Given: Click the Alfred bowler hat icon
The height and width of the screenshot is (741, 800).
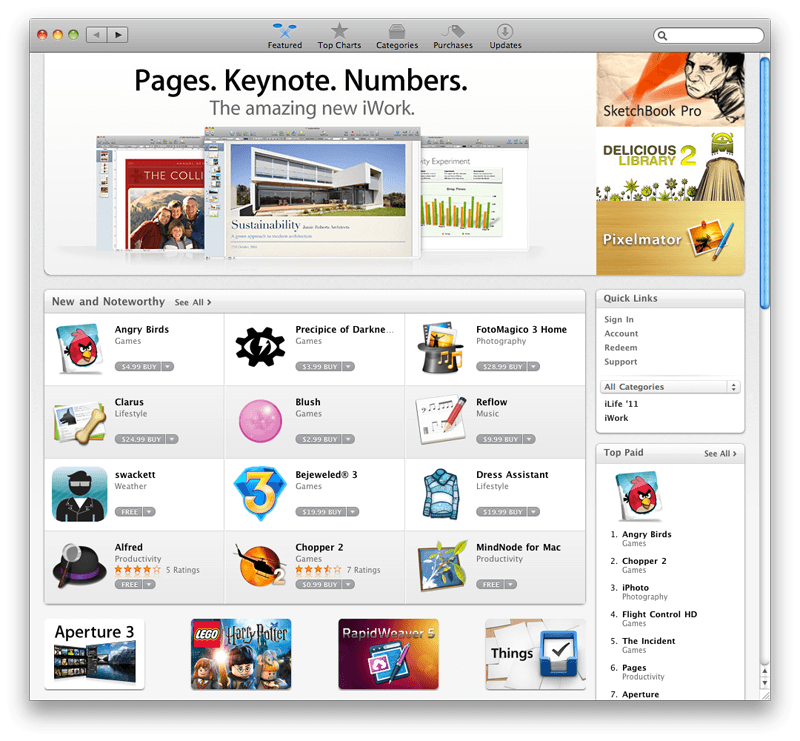Looking at the screenshot, I should [x=79, y=566].
